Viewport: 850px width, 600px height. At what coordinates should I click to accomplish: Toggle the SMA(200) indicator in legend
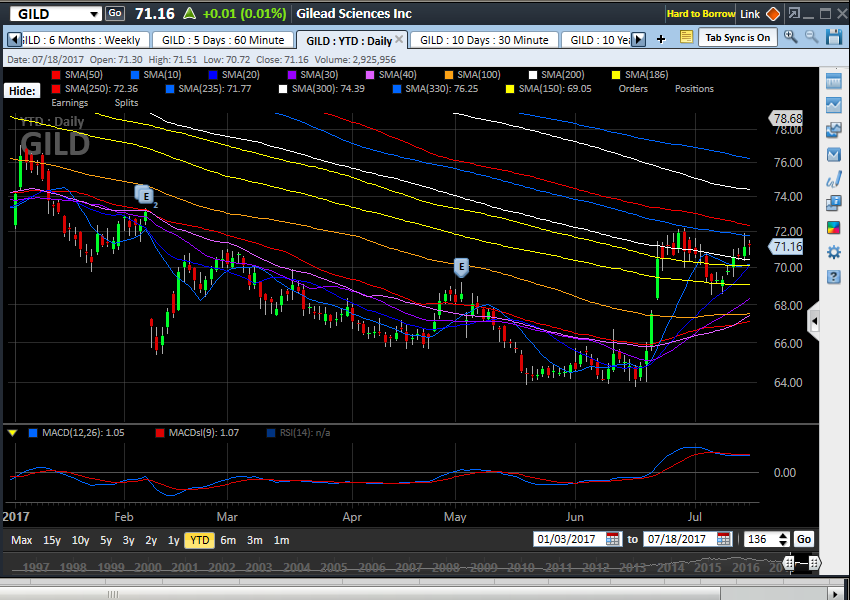pyautogui.click(x=556, y=75)
